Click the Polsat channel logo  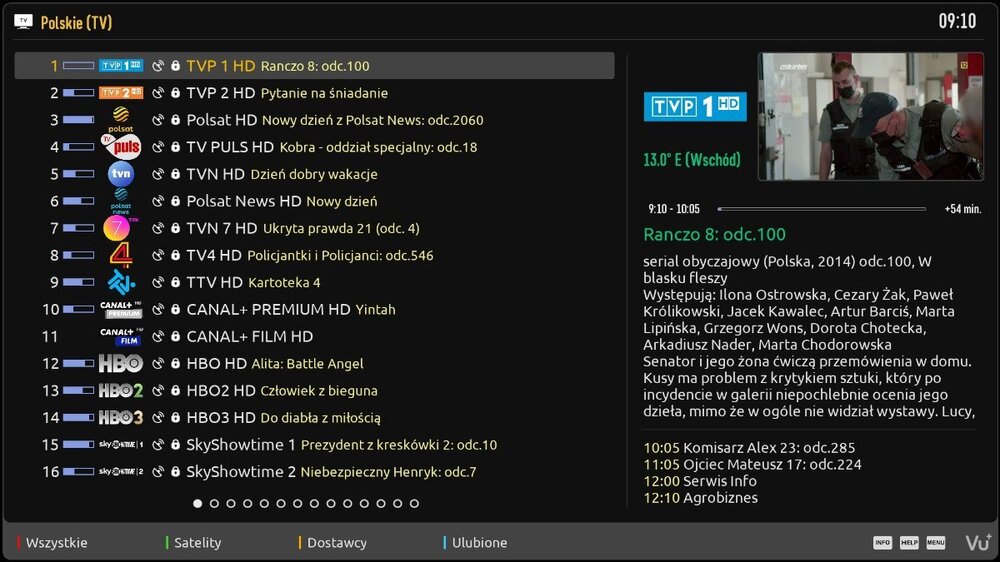point(121,119)
